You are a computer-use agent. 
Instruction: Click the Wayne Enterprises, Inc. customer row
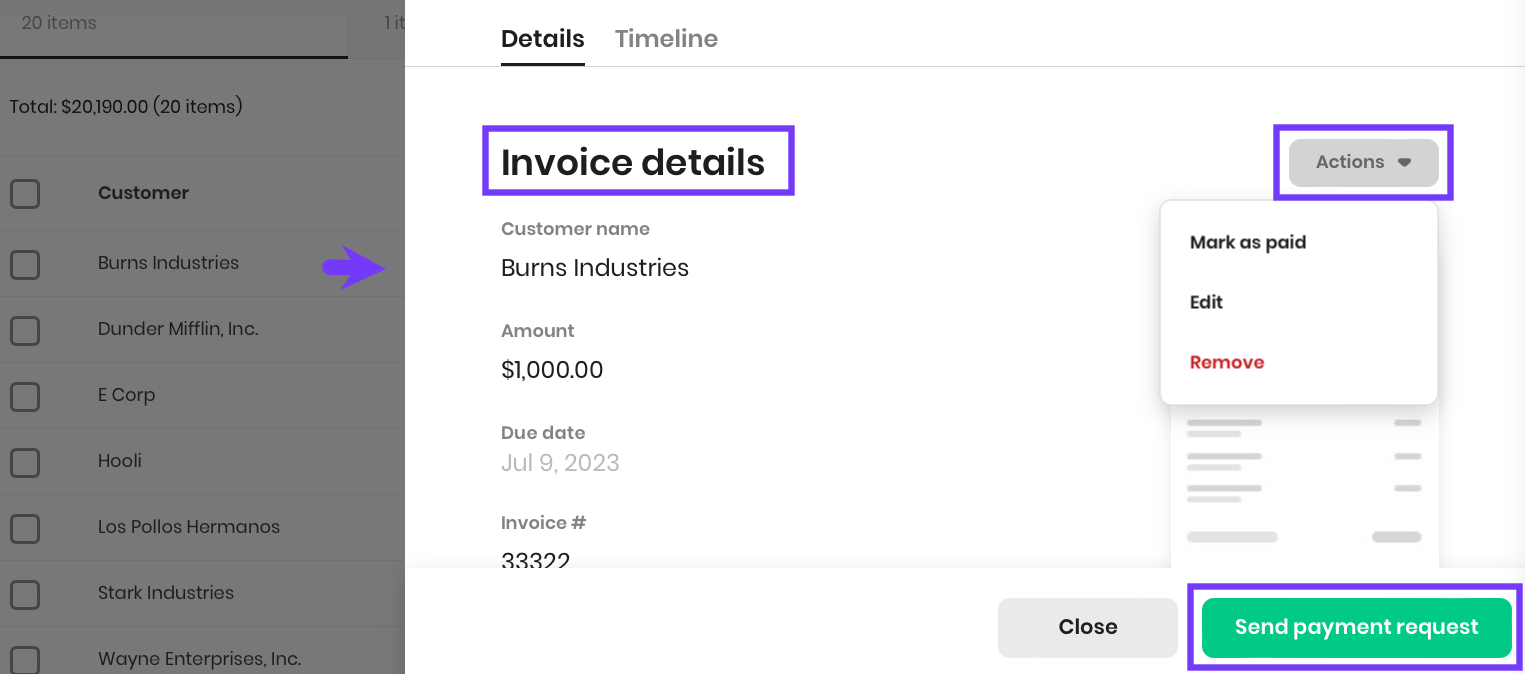point(199,659)
